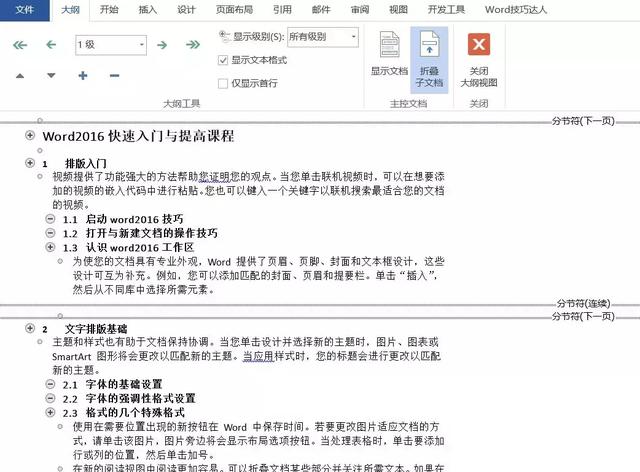640x472 pixels.
Task: Click the Promote single left arrow
Action: (51, 44)
